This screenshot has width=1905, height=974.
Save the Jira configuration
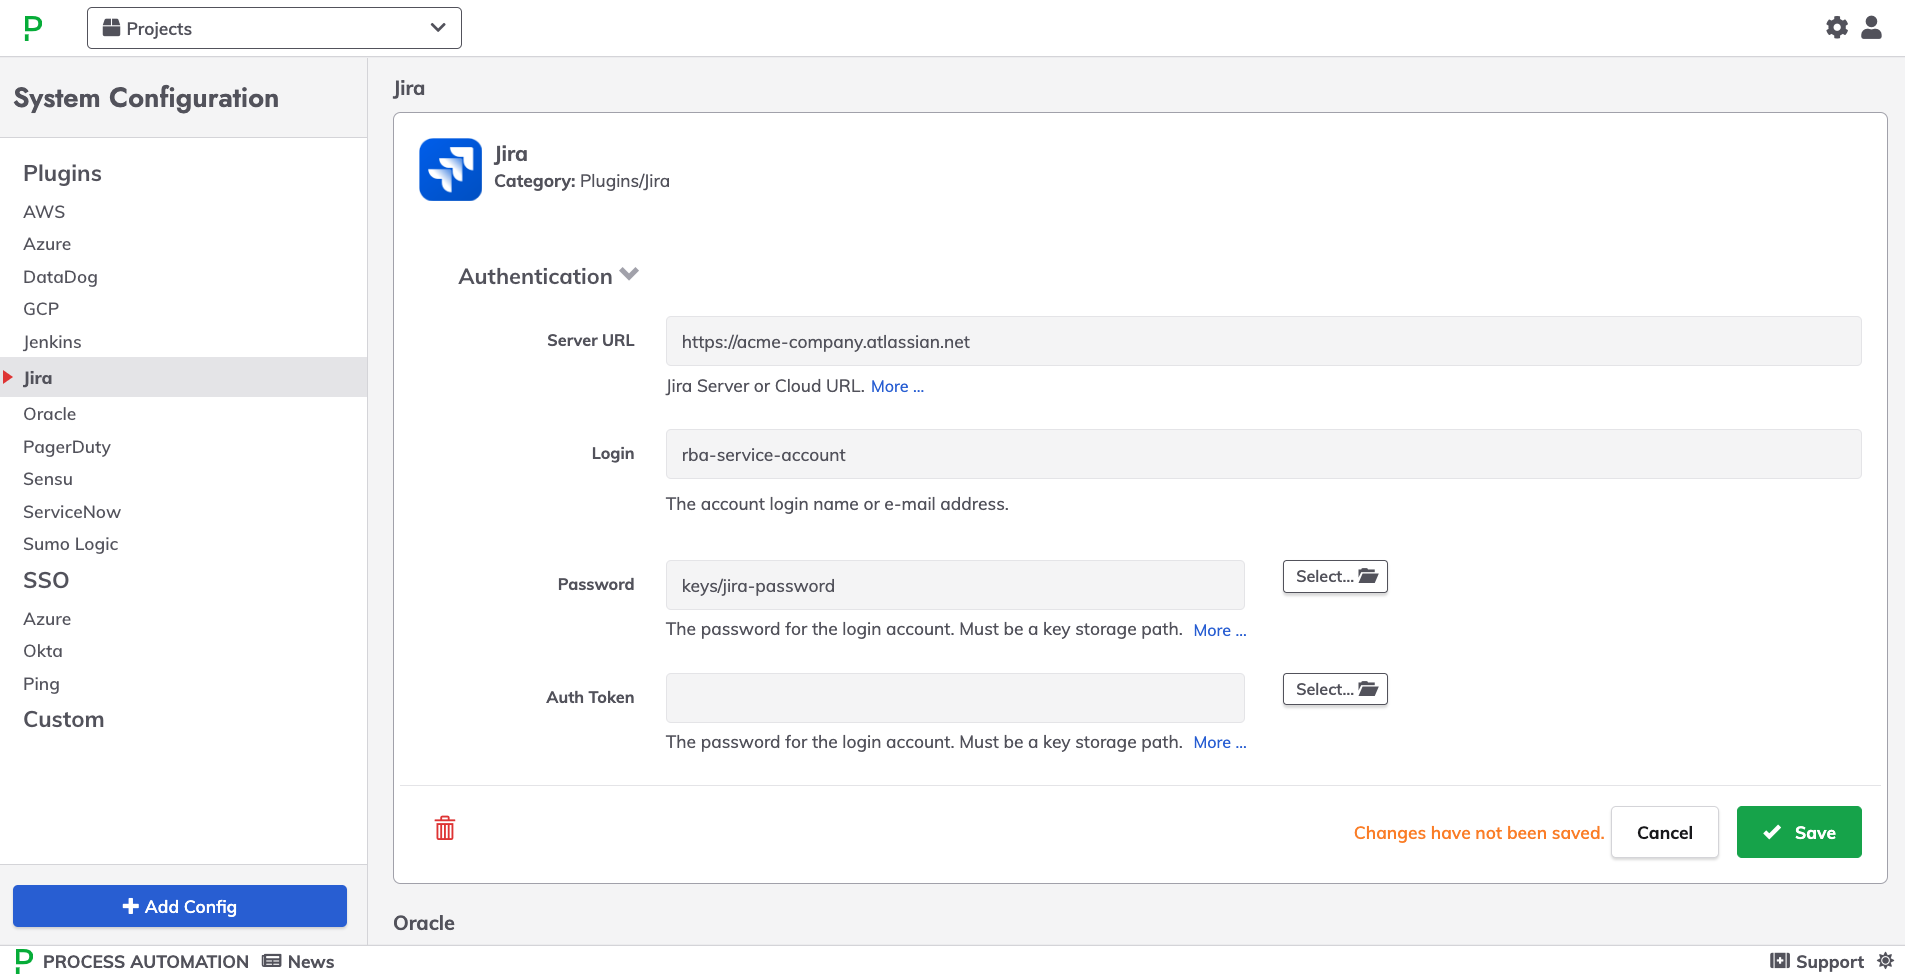click(x=1799, y=832)
